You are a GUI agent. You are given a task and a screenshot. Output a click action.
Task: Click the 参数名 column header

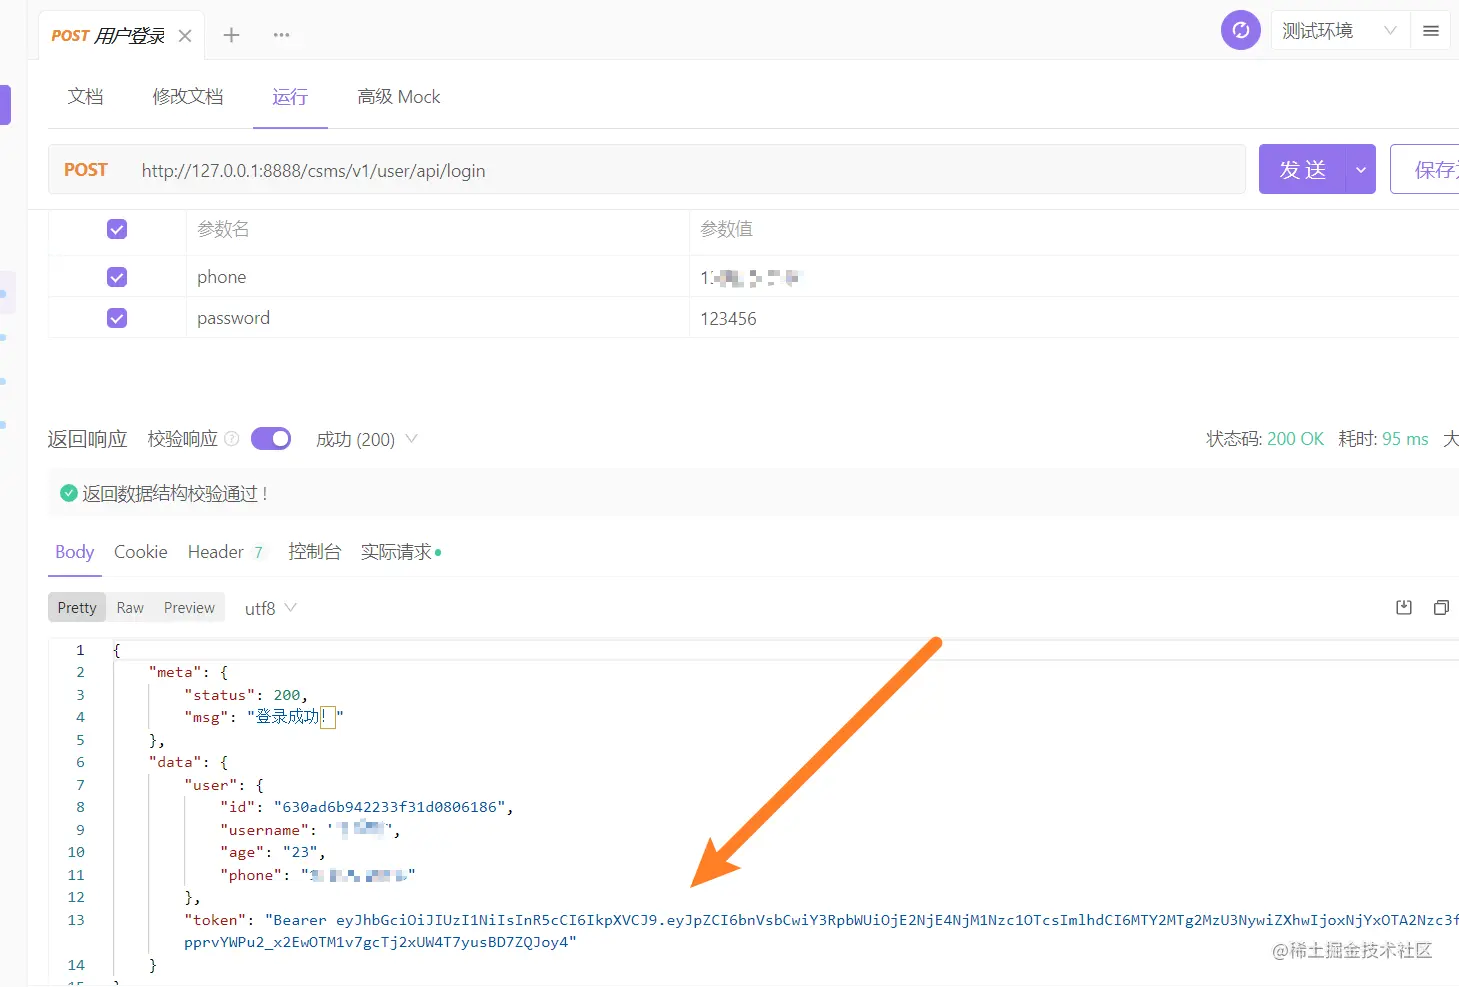click(x=223, y=229)
